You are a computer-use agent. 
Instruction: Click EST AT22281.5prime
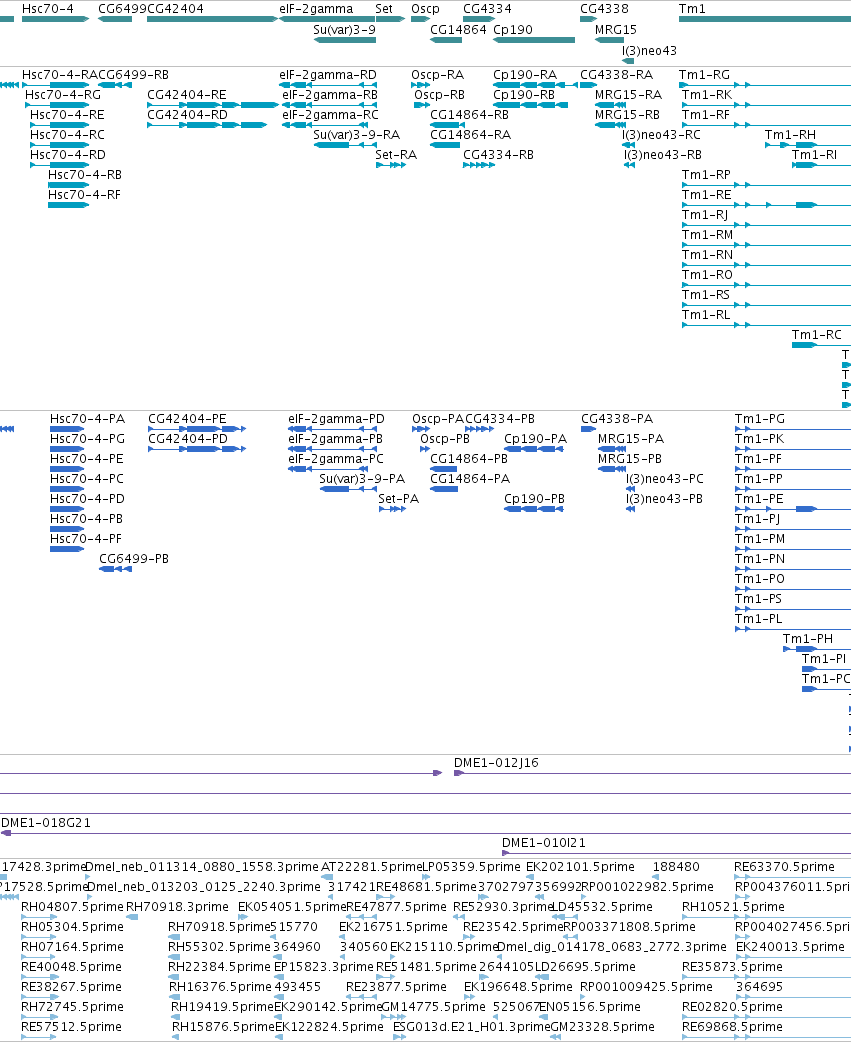372,867
